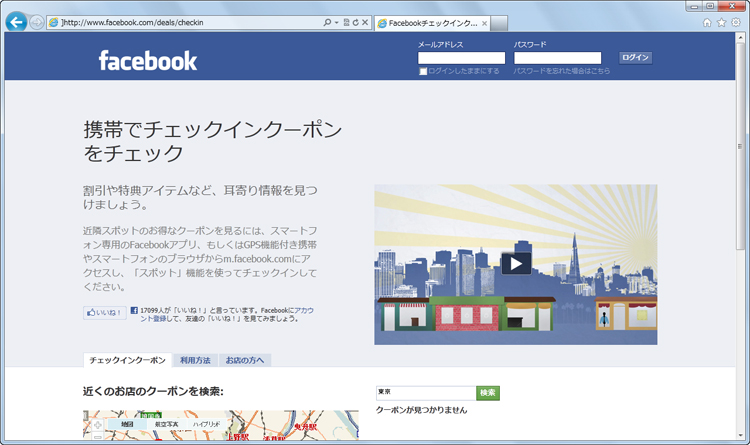
Task: Focus the メールアドレス input field
Action: pyautogui.click(x=462, y=58)
